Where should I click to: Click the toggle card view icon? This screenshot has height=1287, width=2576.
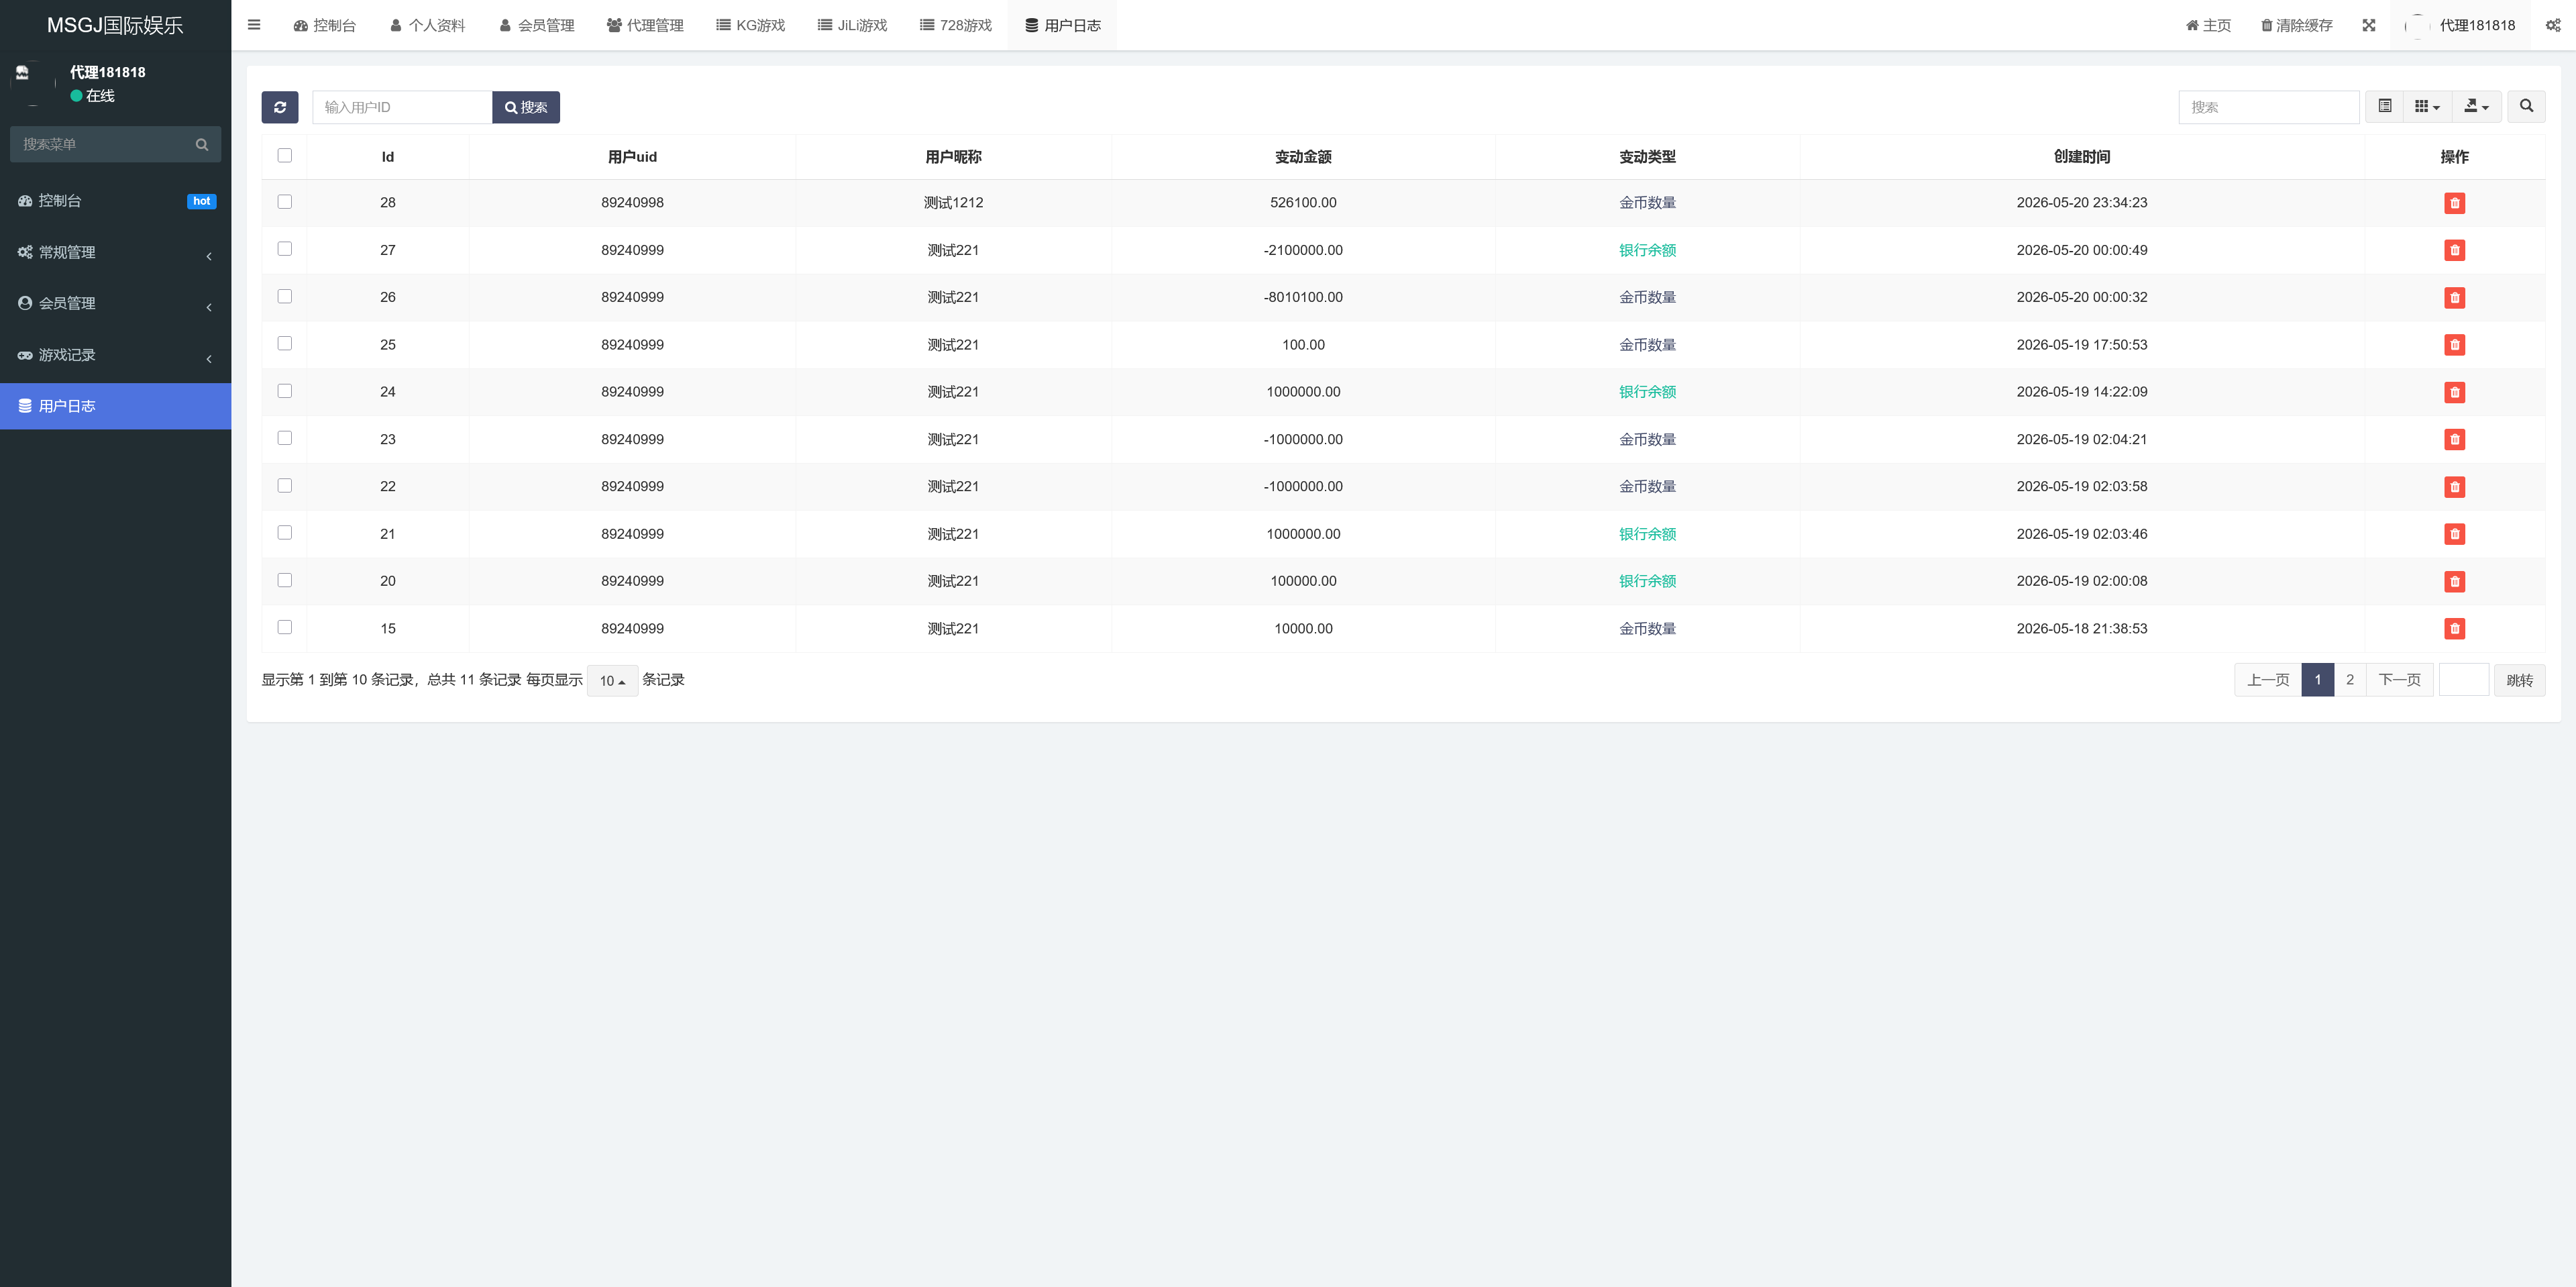[x=2384, y=106]
